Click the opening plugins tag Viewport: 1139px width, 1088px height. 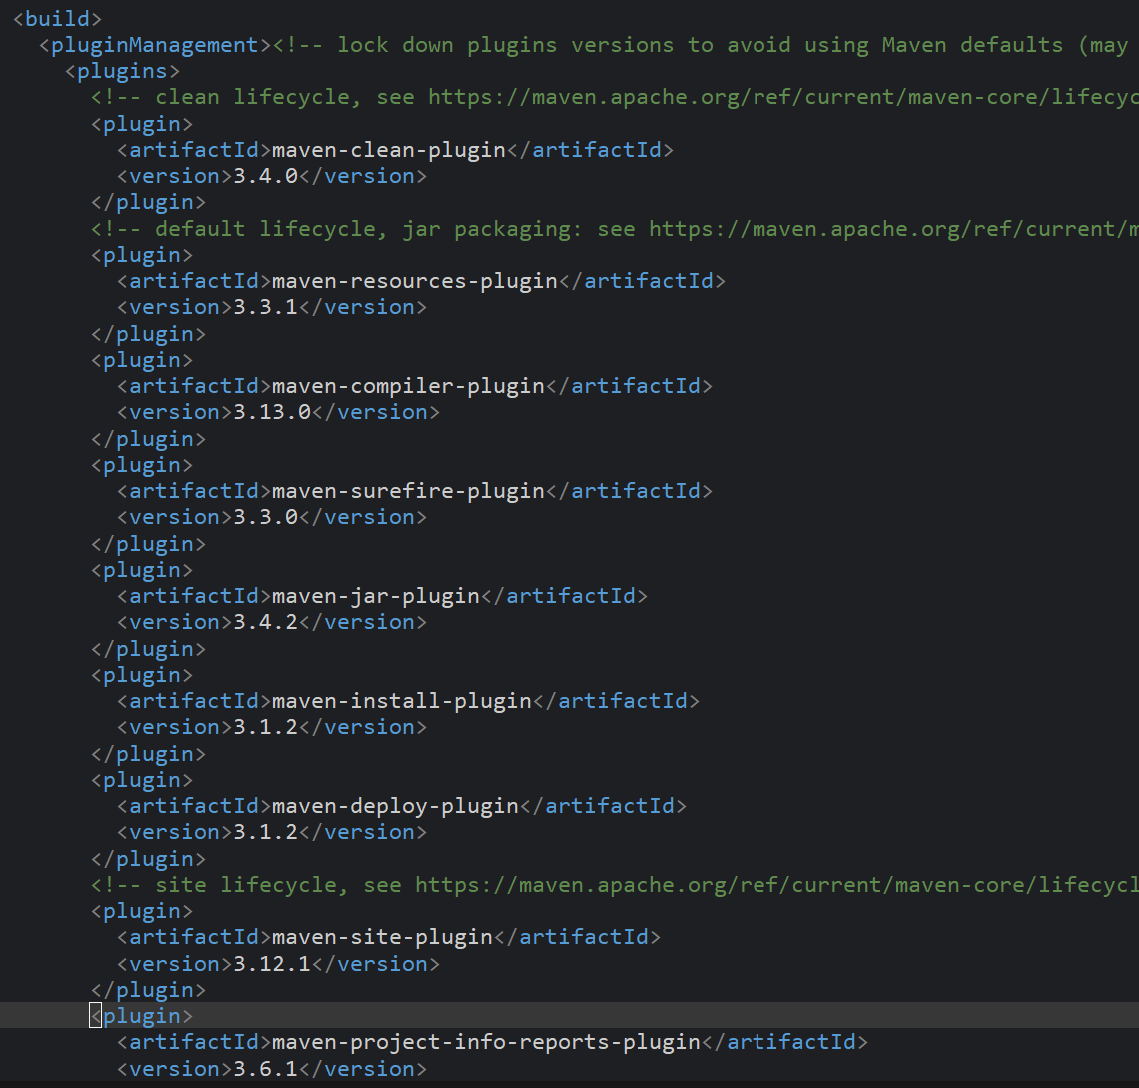coord(122,71)
